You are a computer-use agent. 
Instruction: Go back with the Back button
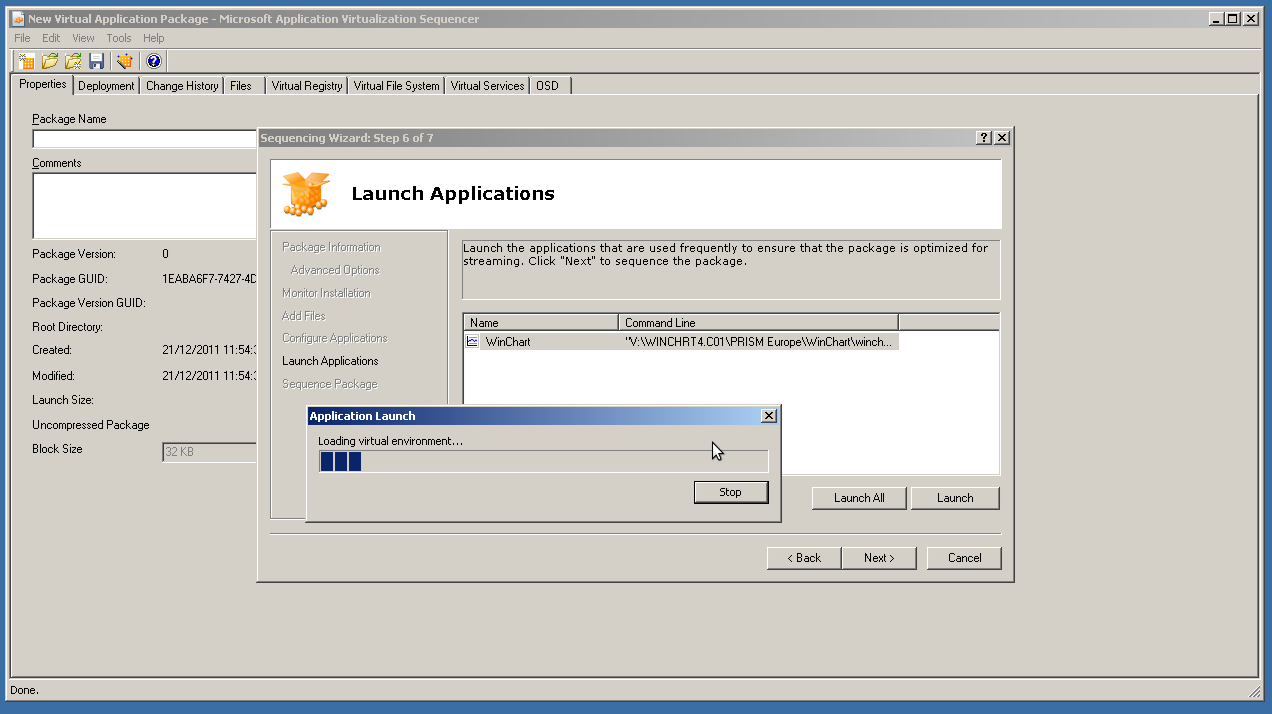tap(804, 558)
